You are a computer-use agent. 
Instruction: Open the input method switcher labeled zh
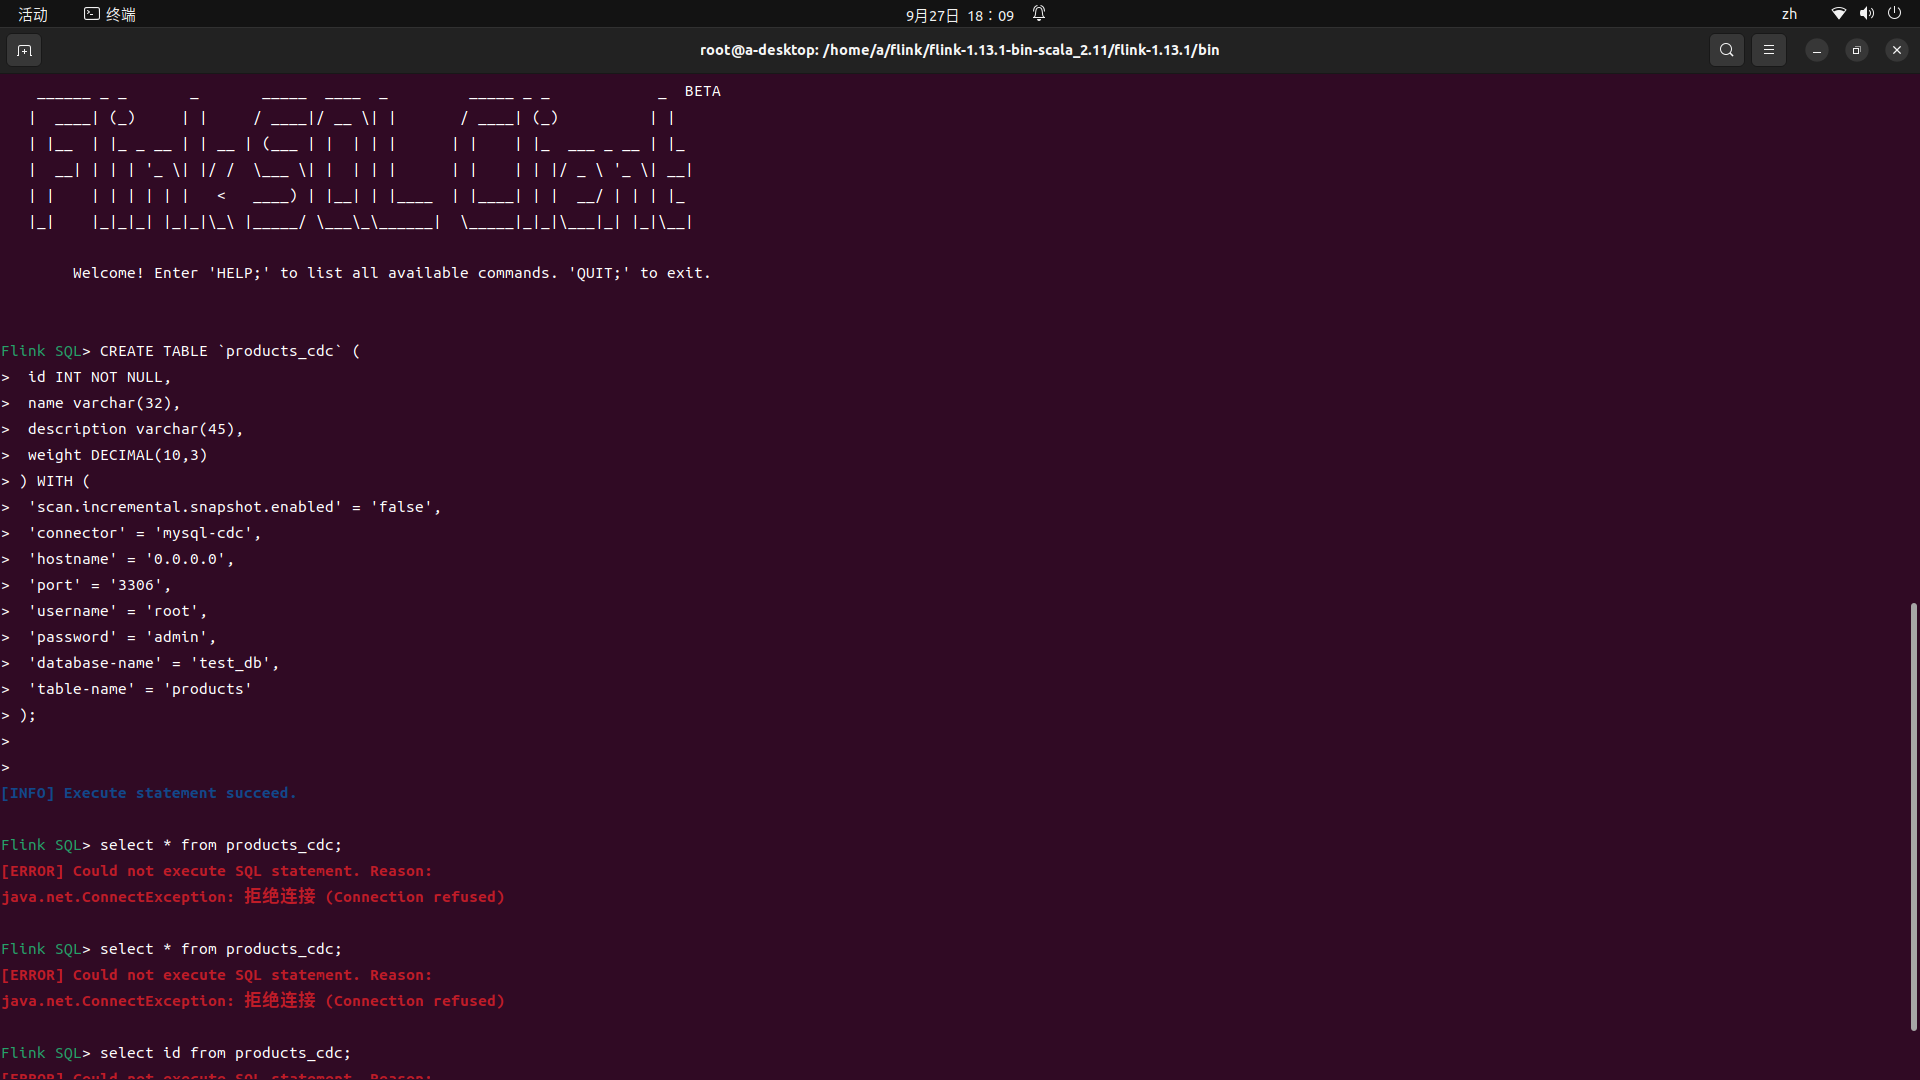pyautogui.click(x=1789, y=13)
